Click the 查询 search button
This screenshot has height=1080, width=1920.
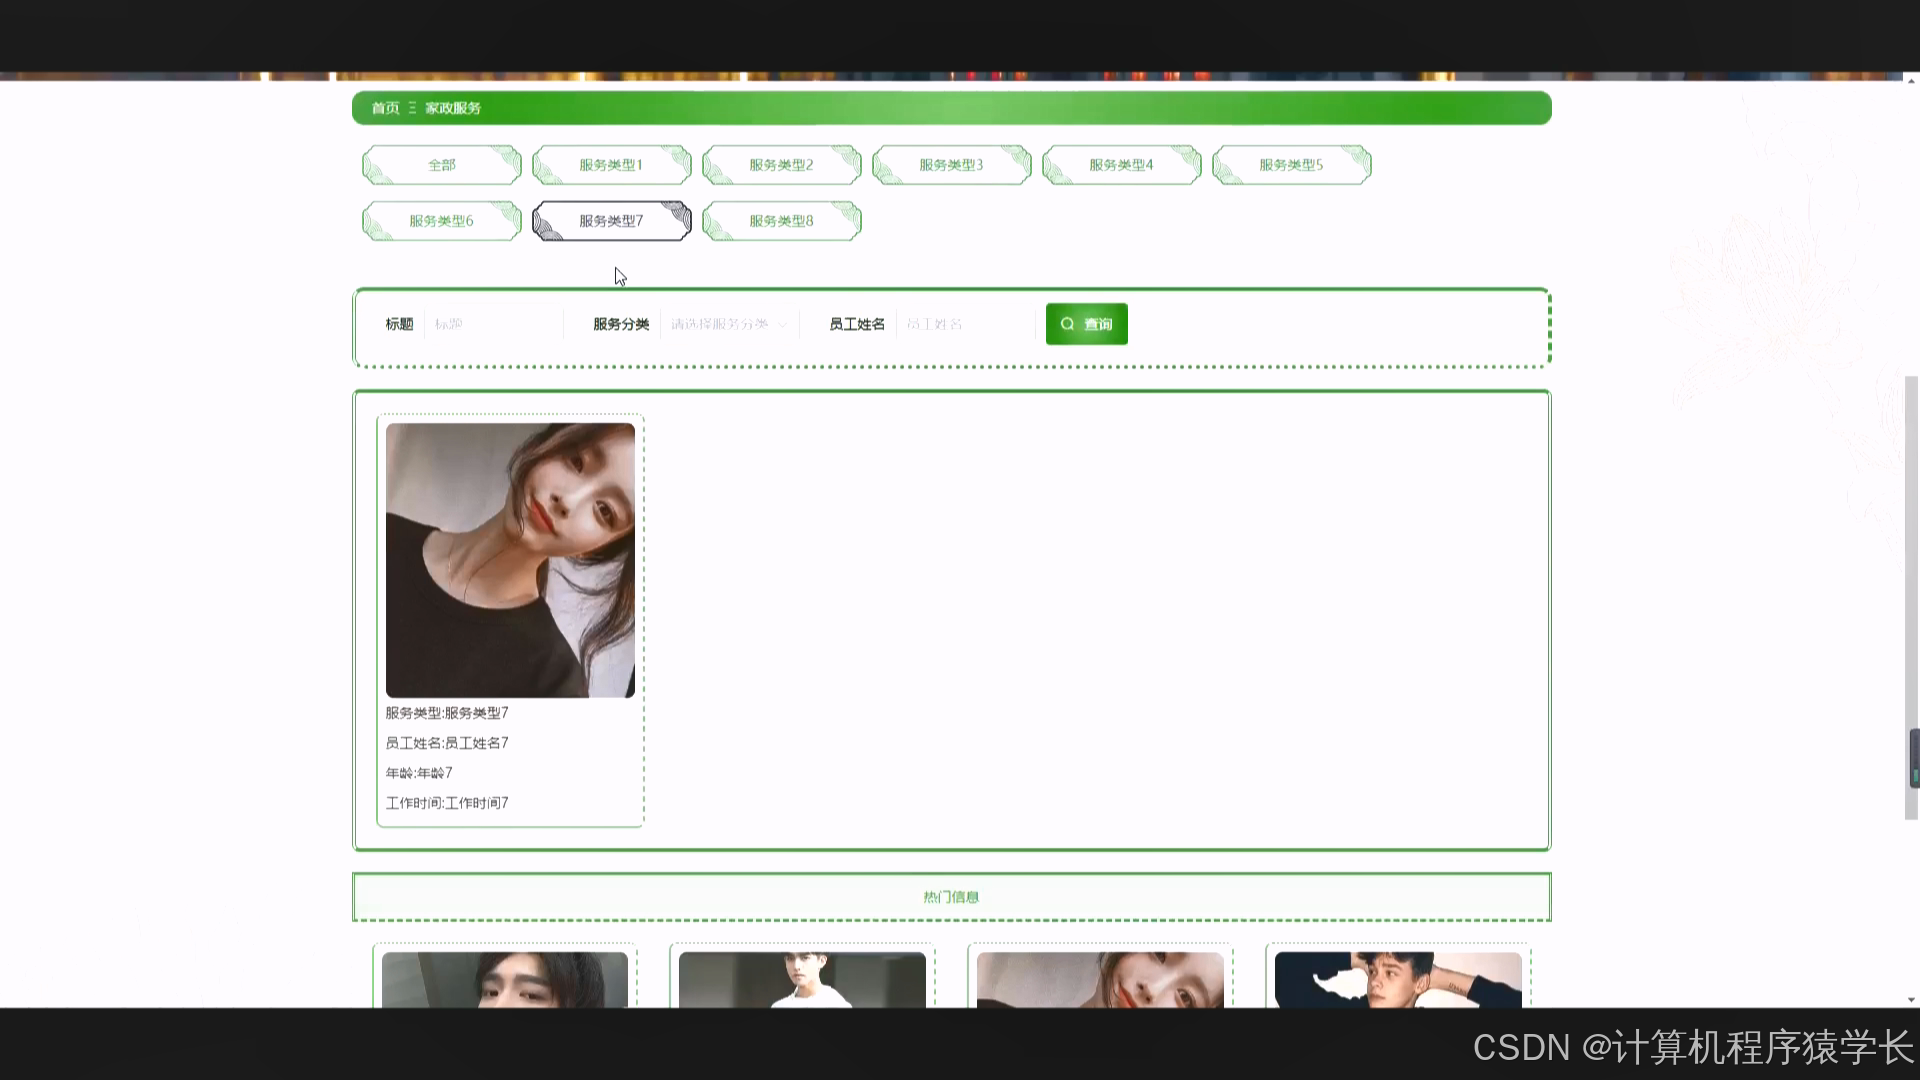(x=1086, y=324)
